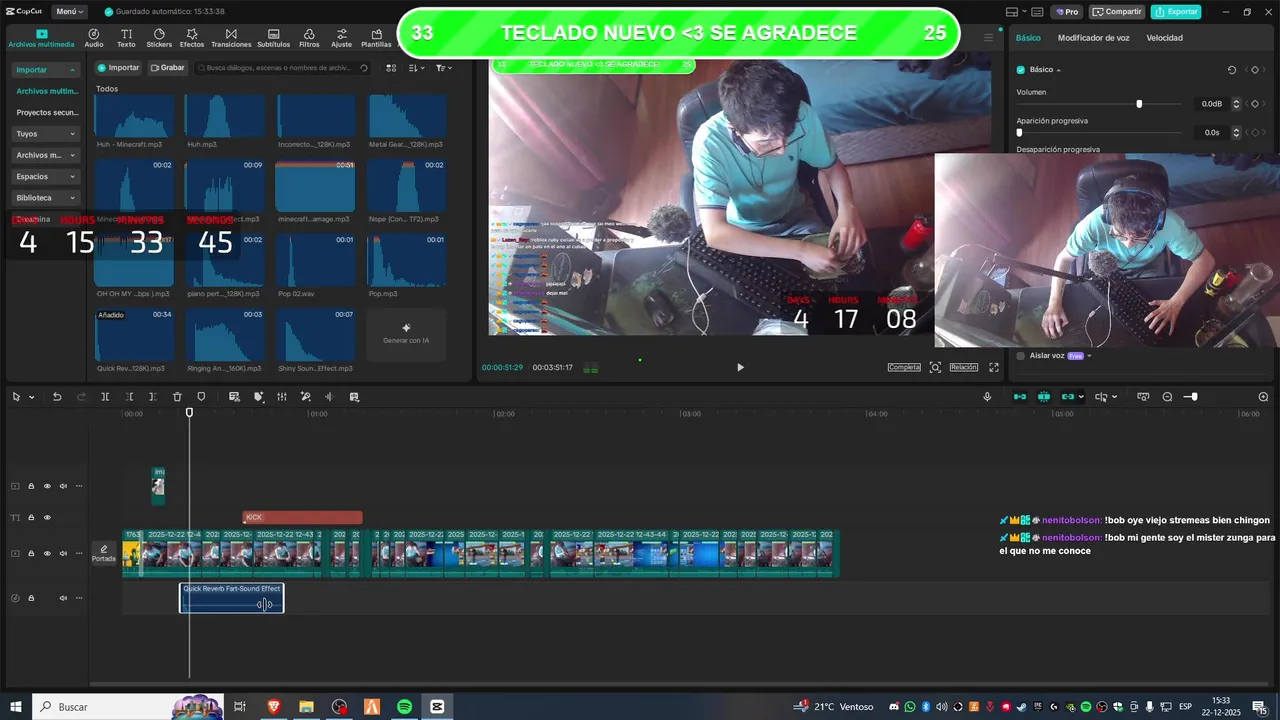Open the selection tool dropdown arrow
Screen dimensions: 1280x720
coord(31,397)
